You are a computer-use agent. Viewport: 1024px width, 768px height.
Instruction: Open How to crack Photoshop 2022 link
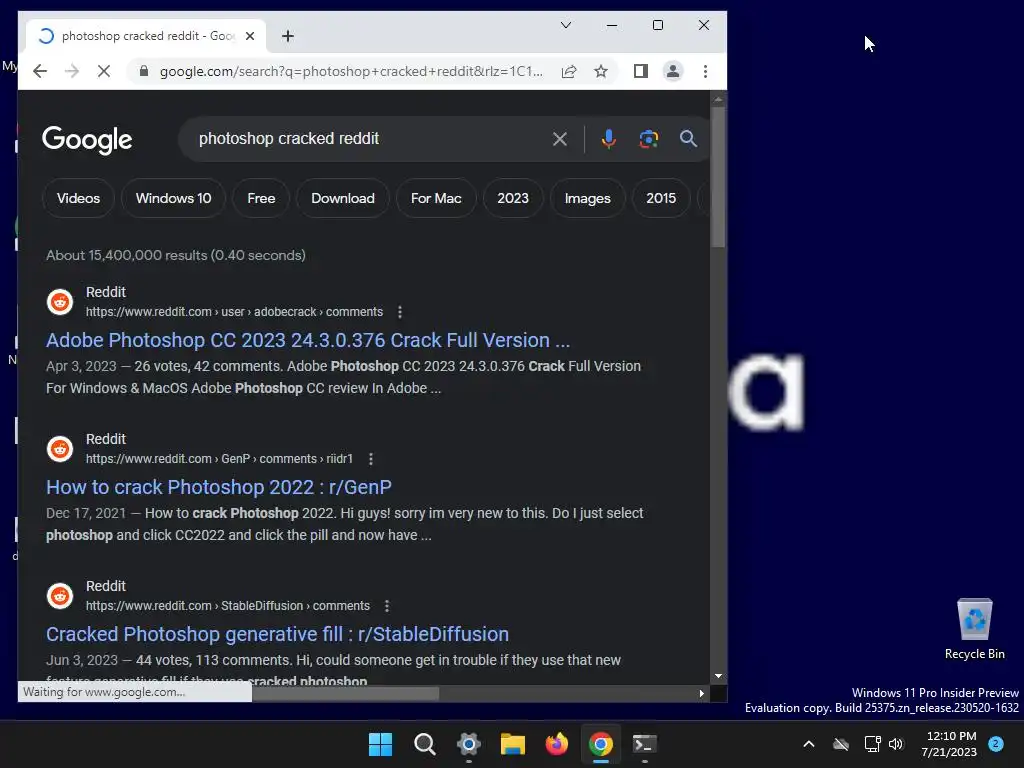[x=219, y=487]
